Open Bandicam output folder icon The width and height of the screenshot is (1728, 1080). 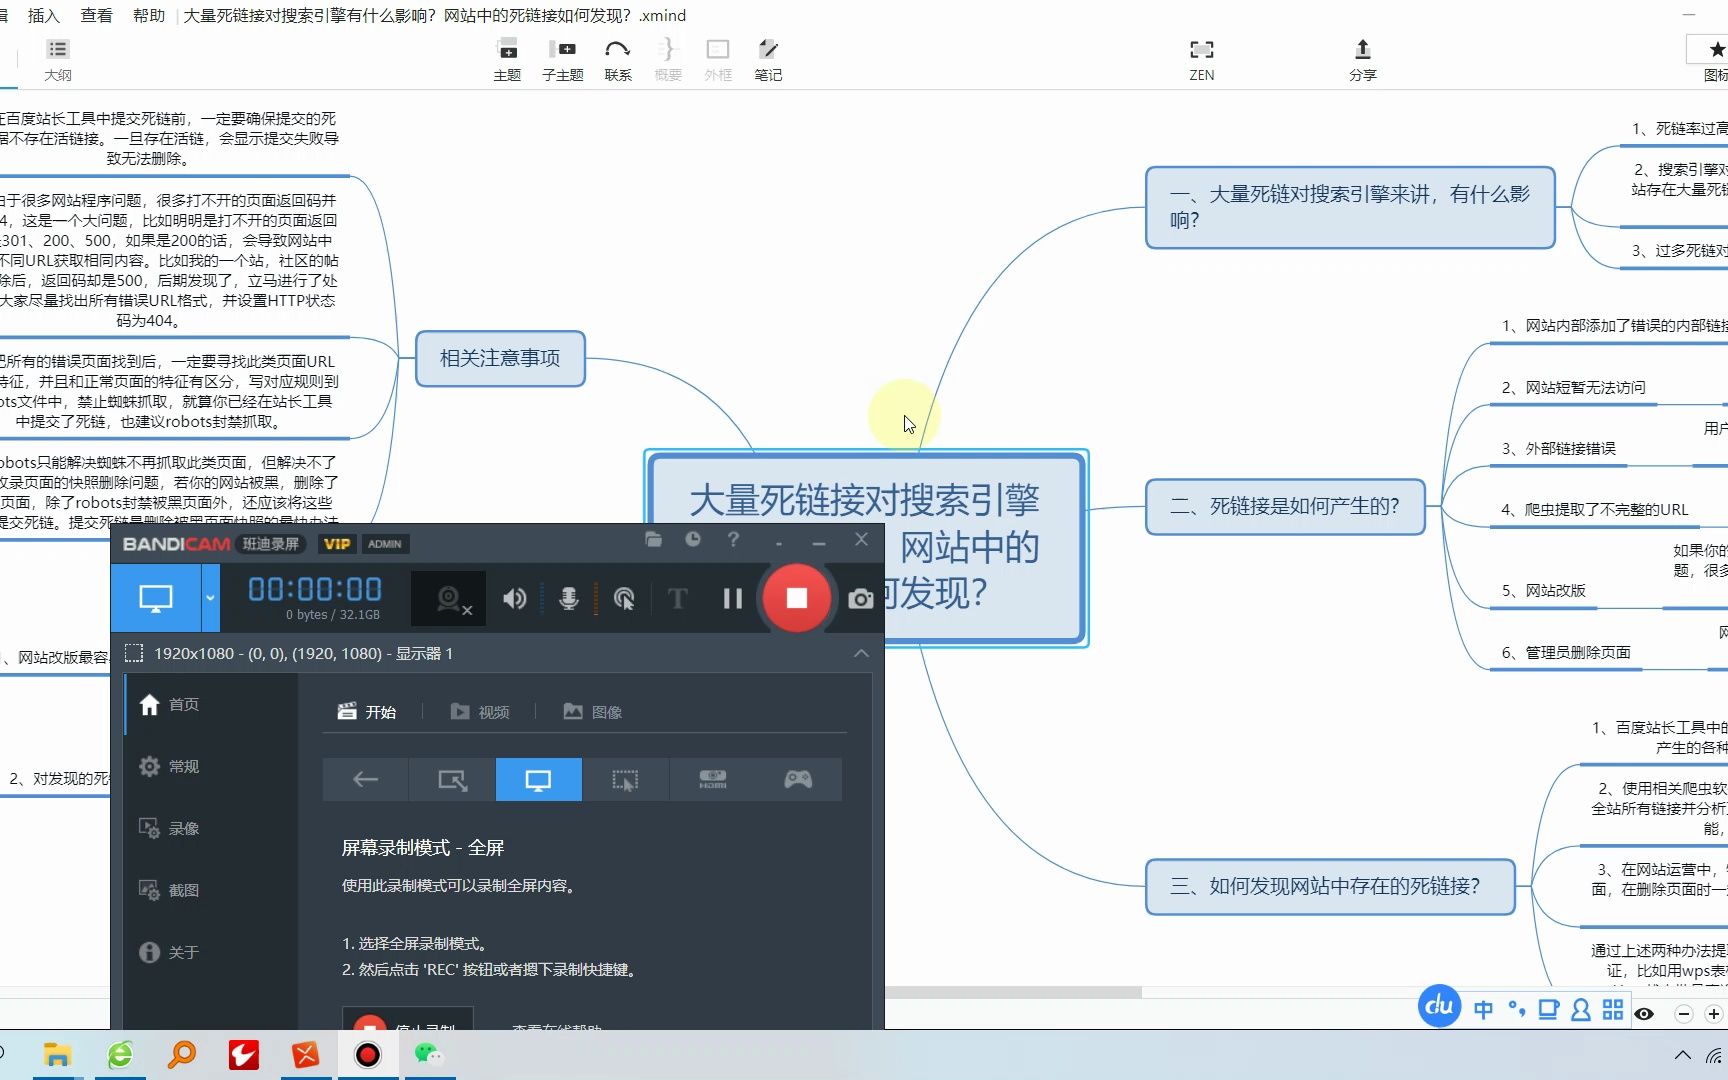[654, 540]
